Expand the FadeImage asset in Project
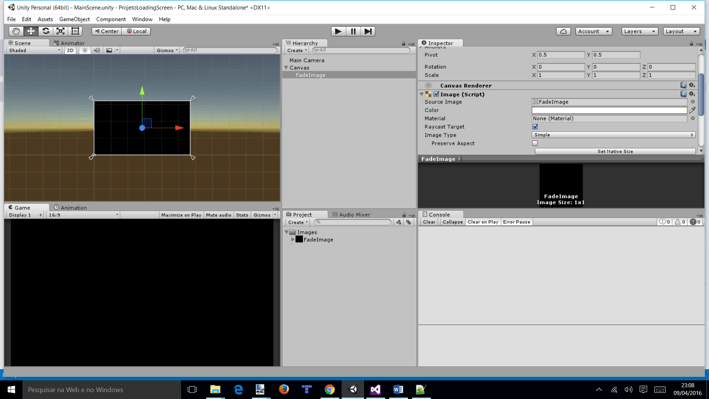Image resolution: width=709 pixels, height=399 pixels. pyautogui.click(x=293, y=240)
